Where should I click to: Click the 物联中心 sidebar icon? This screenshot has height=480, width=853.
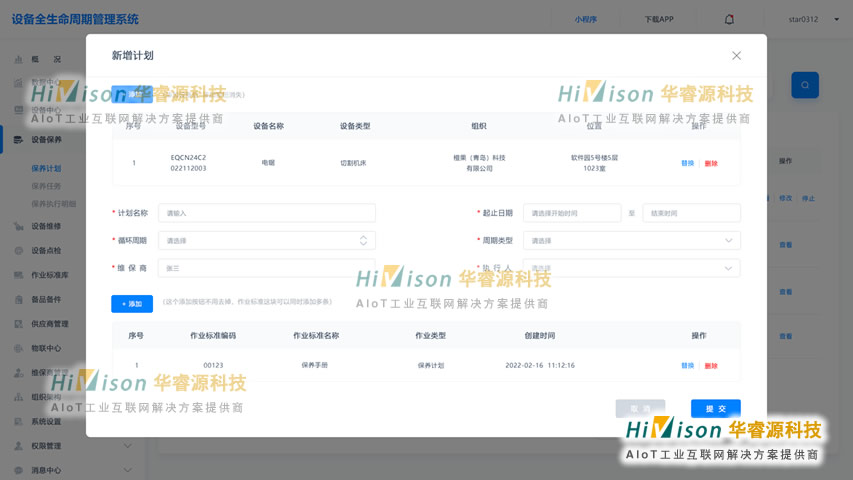(x=18, y=349)
